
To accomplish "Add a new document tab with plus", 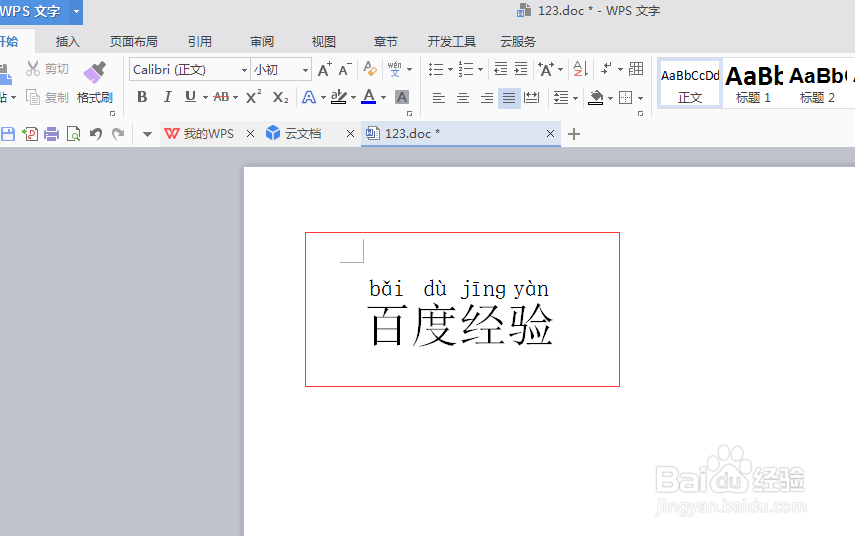I will pyautogui.click(x=574, y=134).
